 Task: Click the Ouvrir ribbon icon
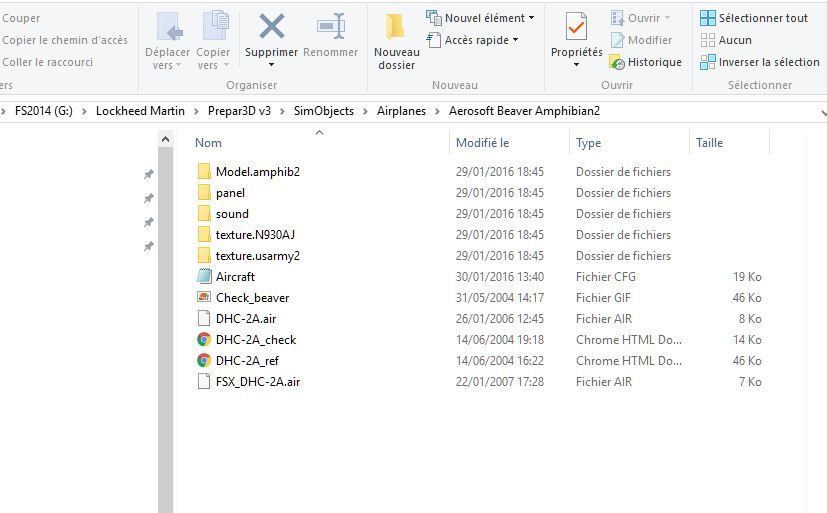tap(617, 18)
